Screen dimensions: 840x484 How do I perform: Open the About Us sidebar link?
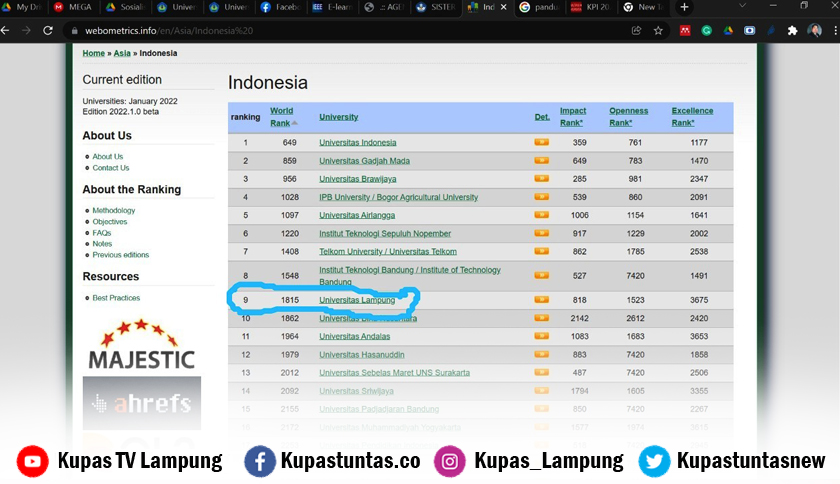[x=108, y=157]
